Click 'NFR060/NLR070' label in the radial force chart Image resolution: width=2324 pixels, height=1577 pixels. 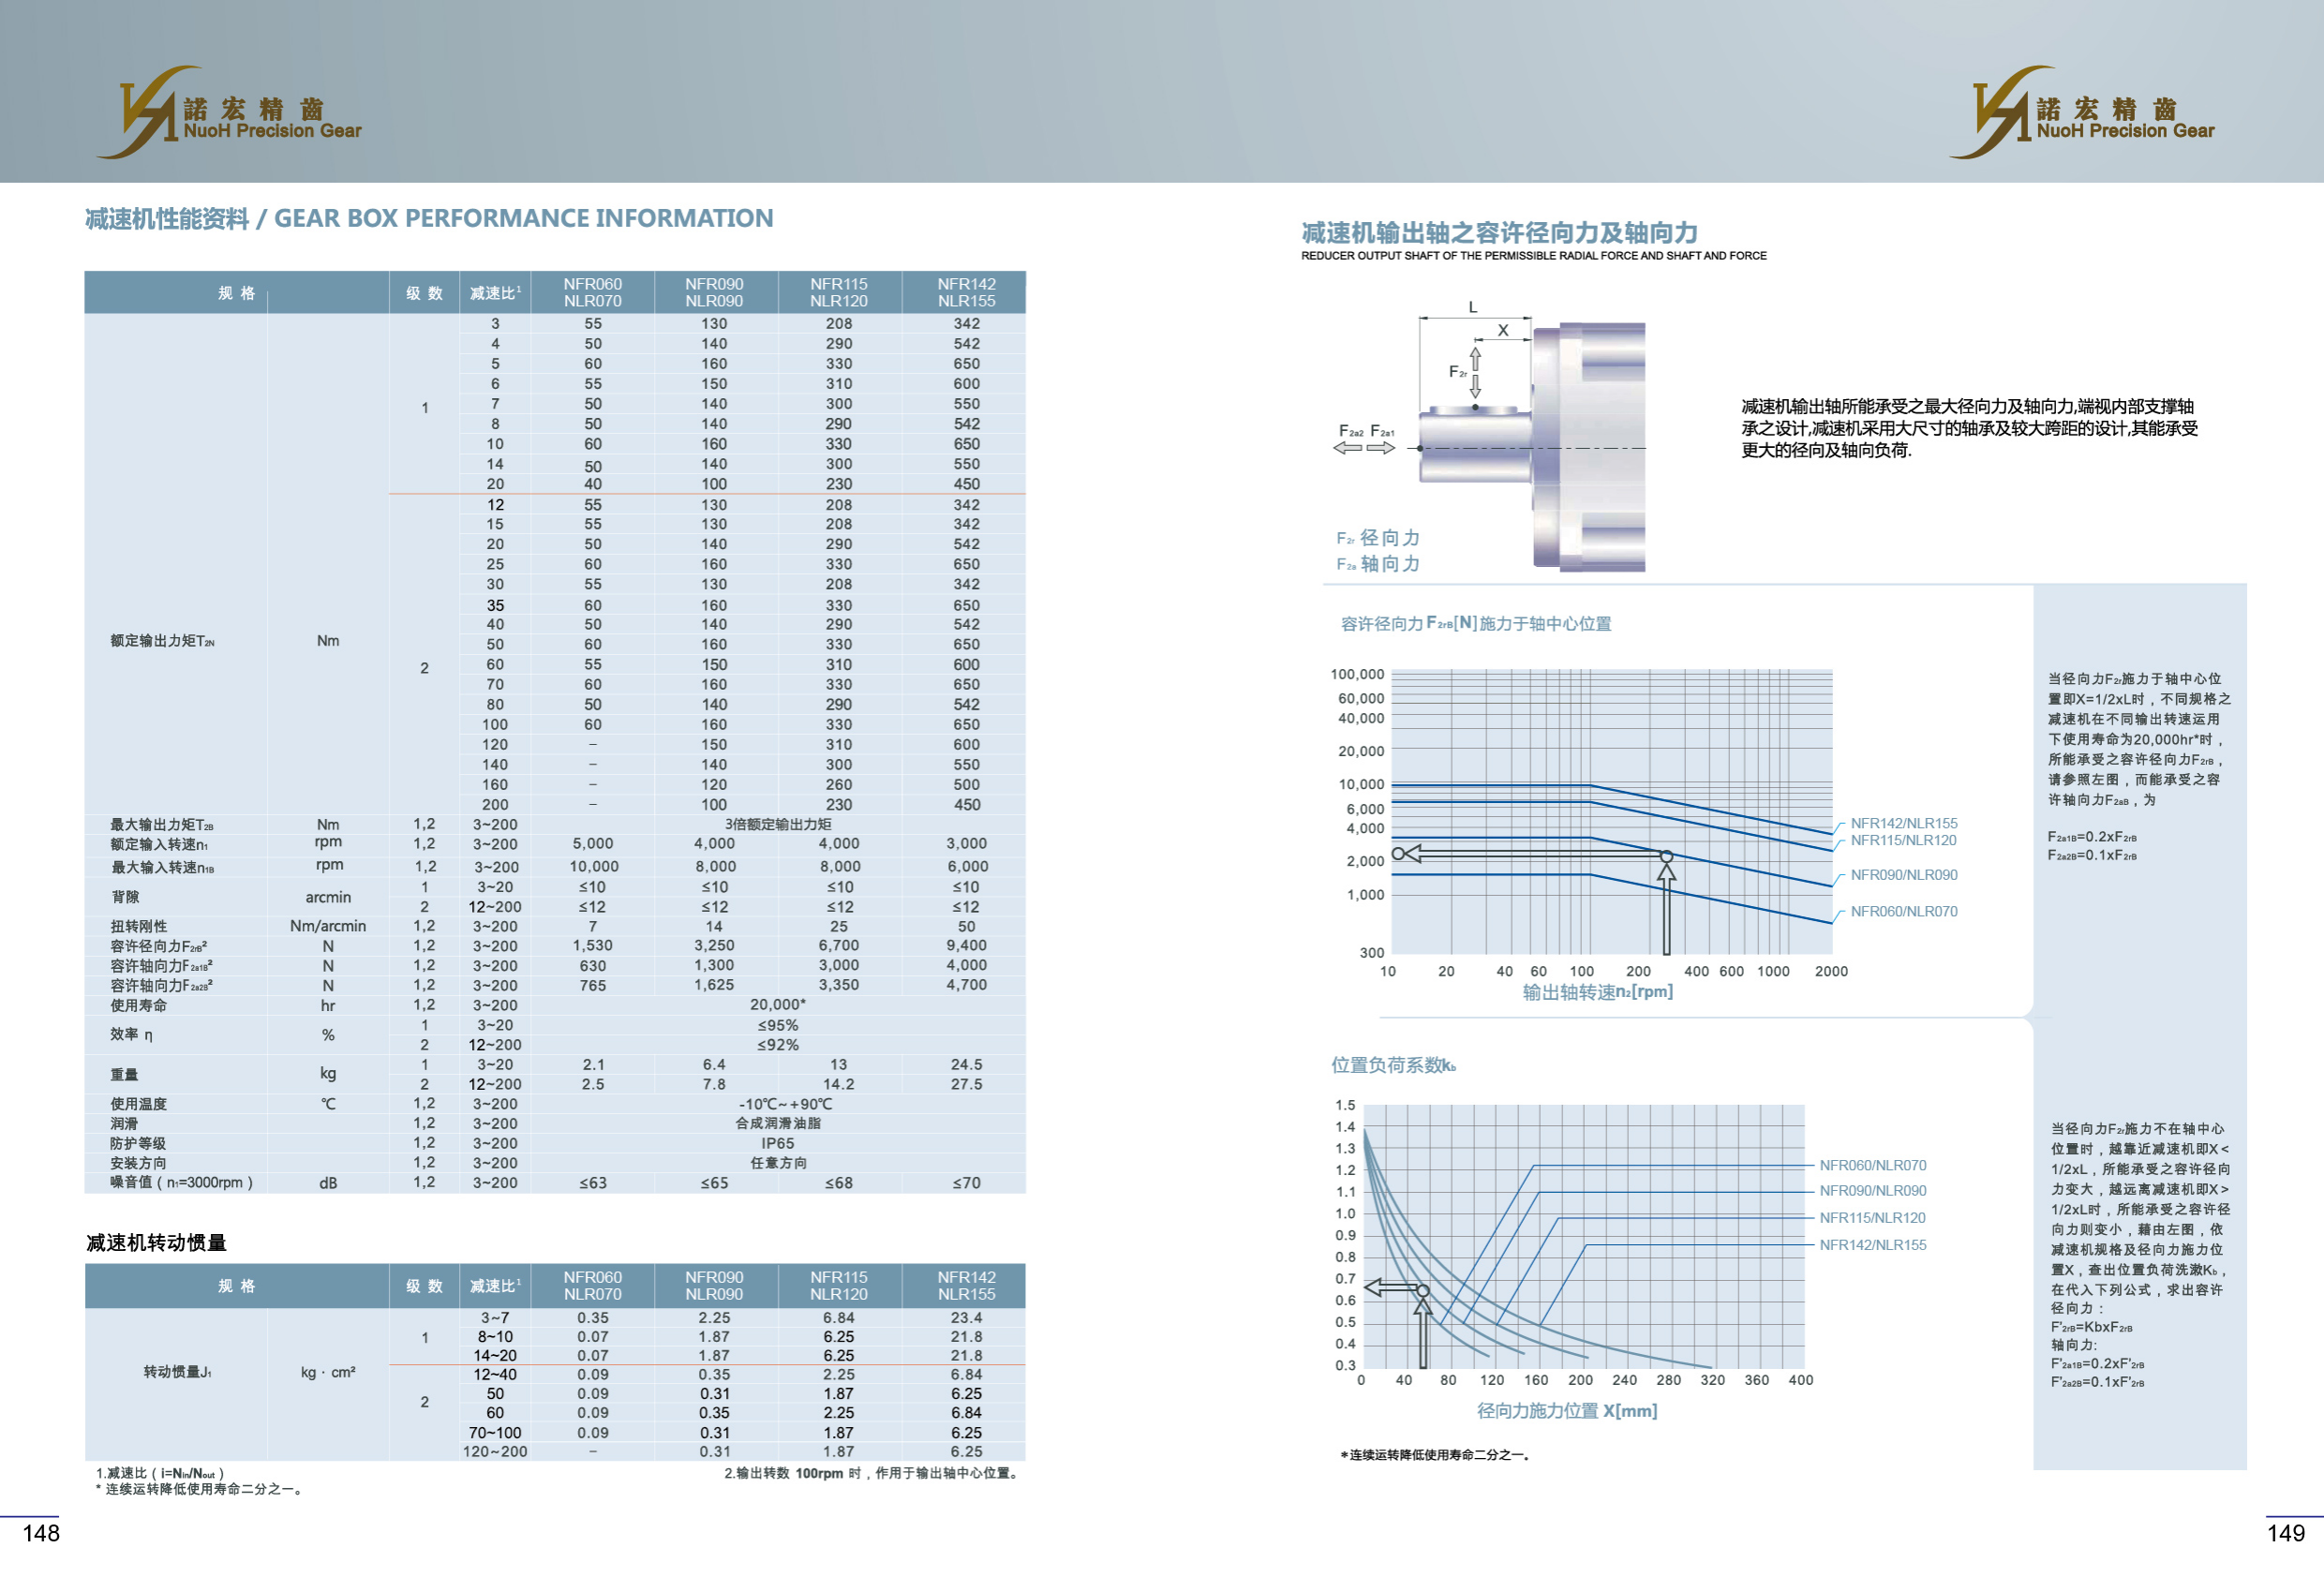pos(1904,912)
